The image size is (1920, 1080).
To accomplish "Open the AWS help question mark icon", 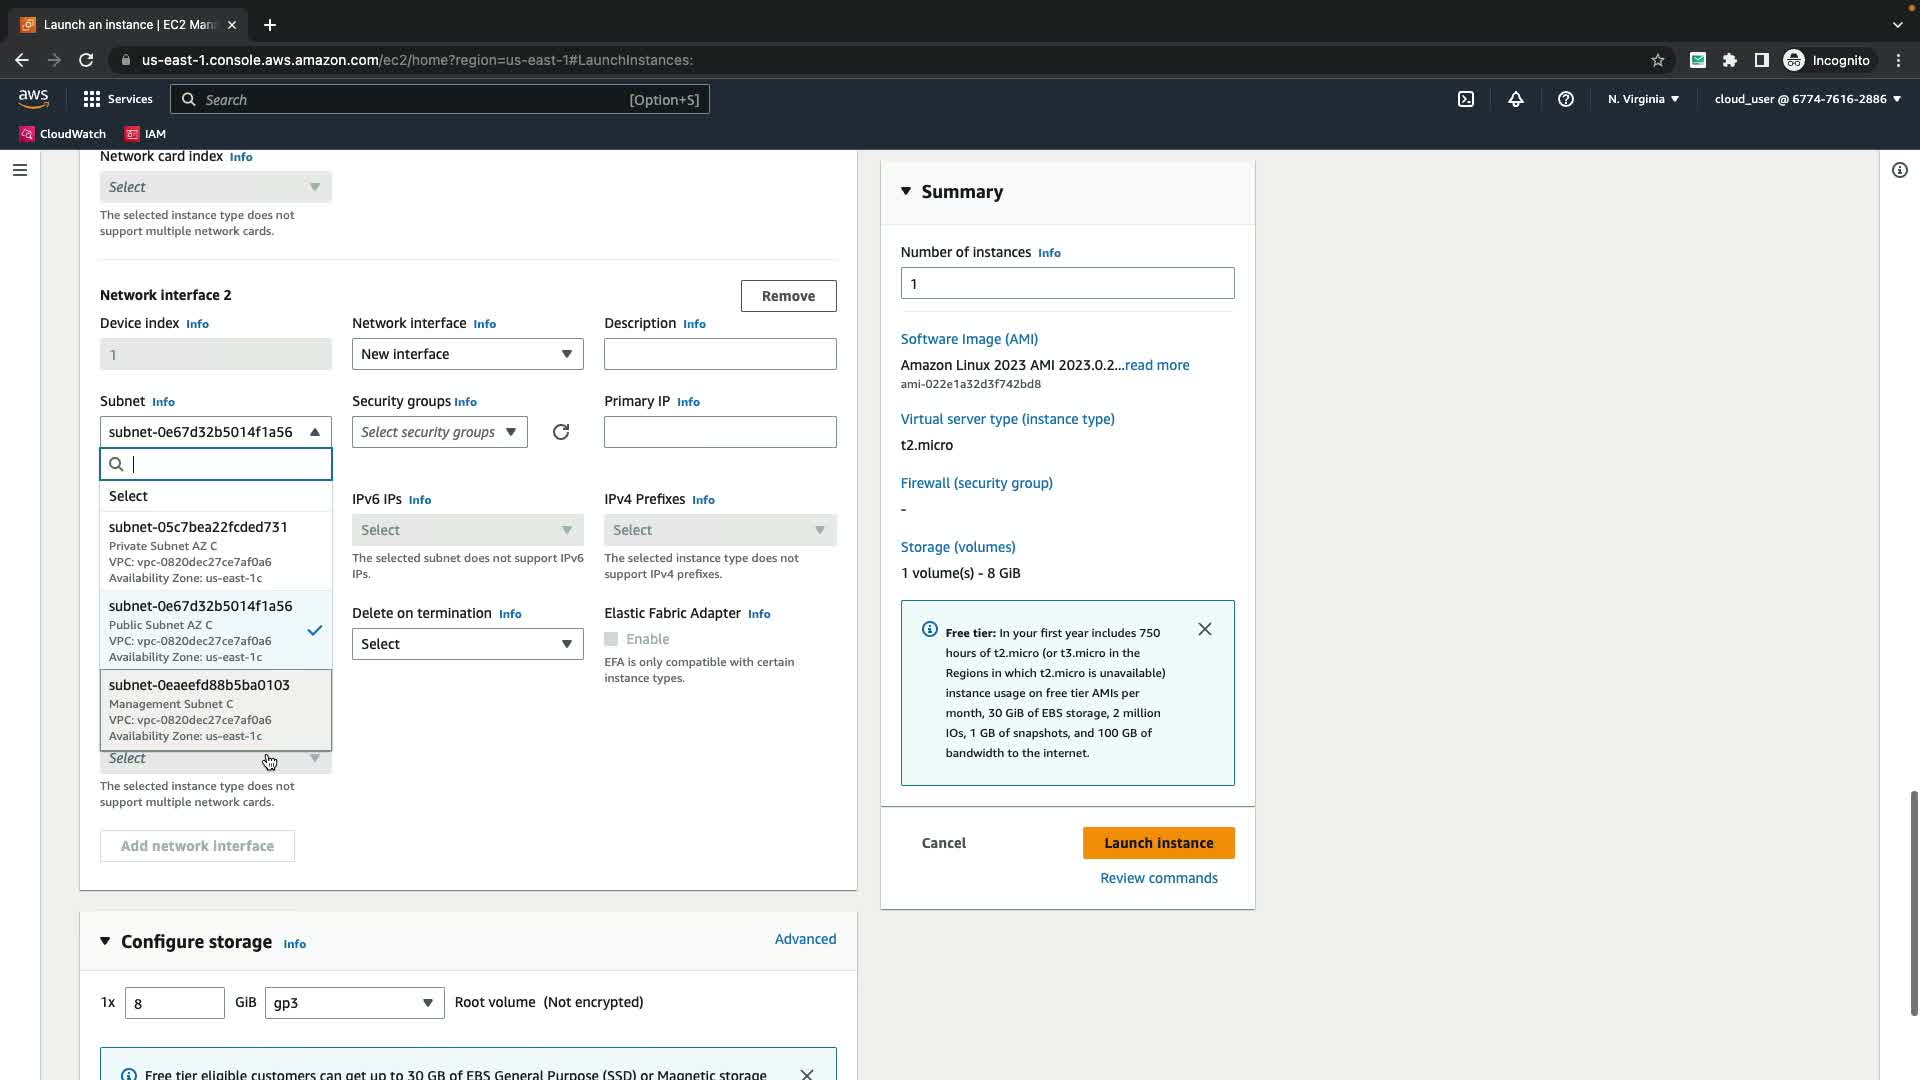I will point(1566,99).
